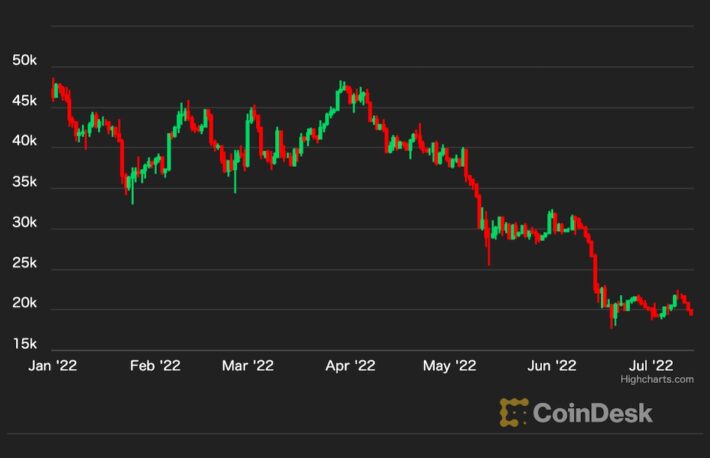Viewport: 710px width, 458px height.
Task: Click the 15k y-axis label
Action: [x=24, y=345]
